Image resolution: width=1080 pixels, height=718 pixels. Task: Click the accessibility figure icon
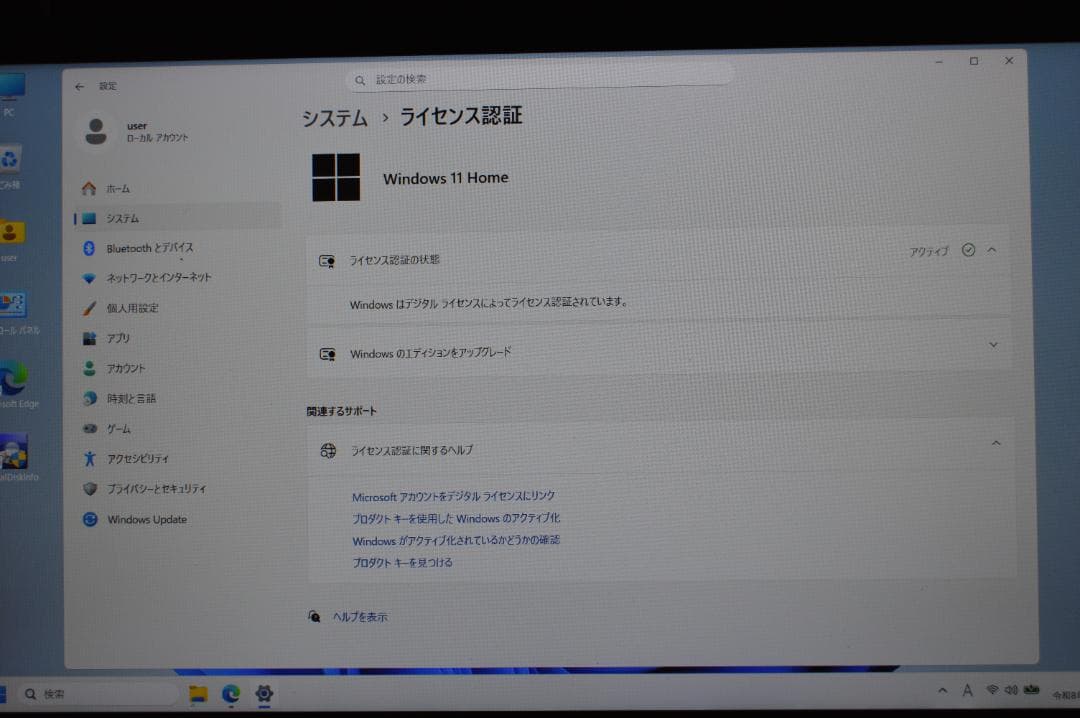[90, 459]
